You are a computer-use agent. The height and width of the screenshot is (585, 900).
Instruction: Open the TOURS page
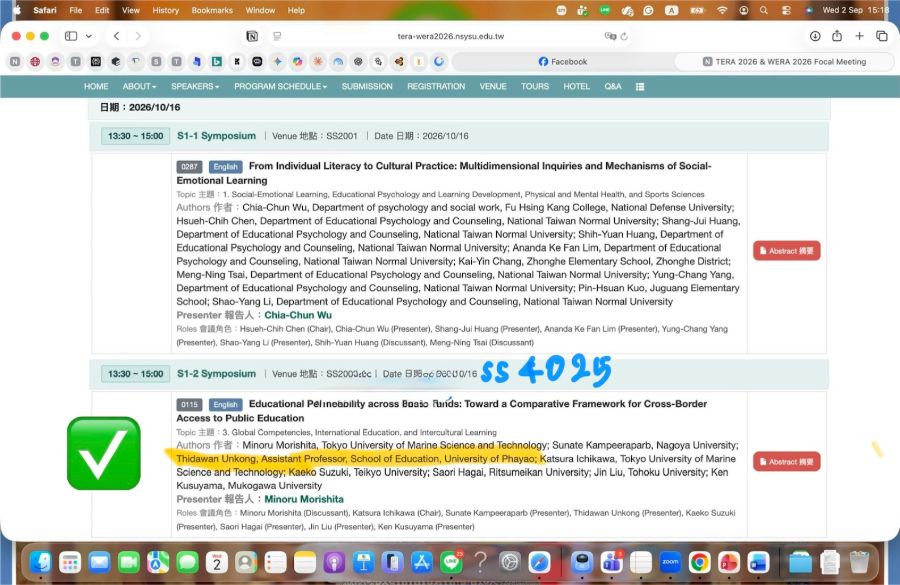[535, 87]
